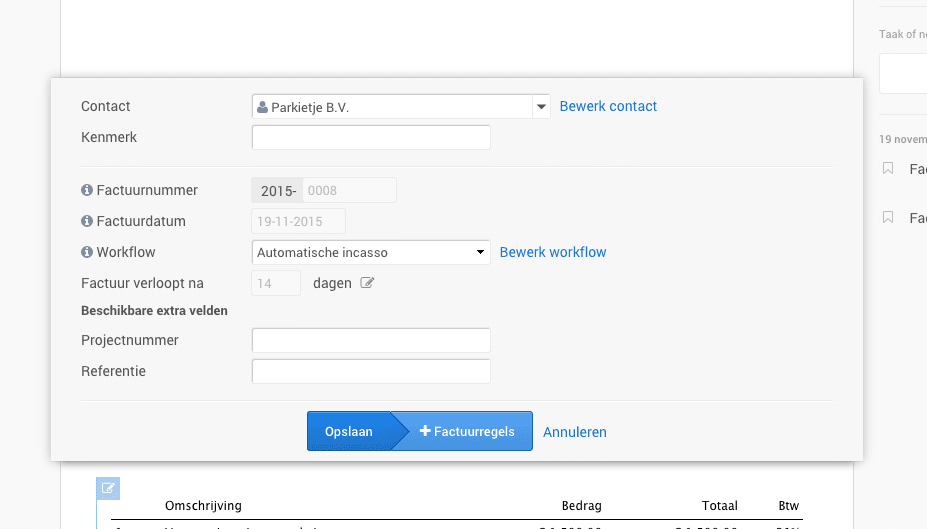Toggle the second bookmark icon in sidebar
The height and width of the screenshot is (529, 927).
[887, 217]
